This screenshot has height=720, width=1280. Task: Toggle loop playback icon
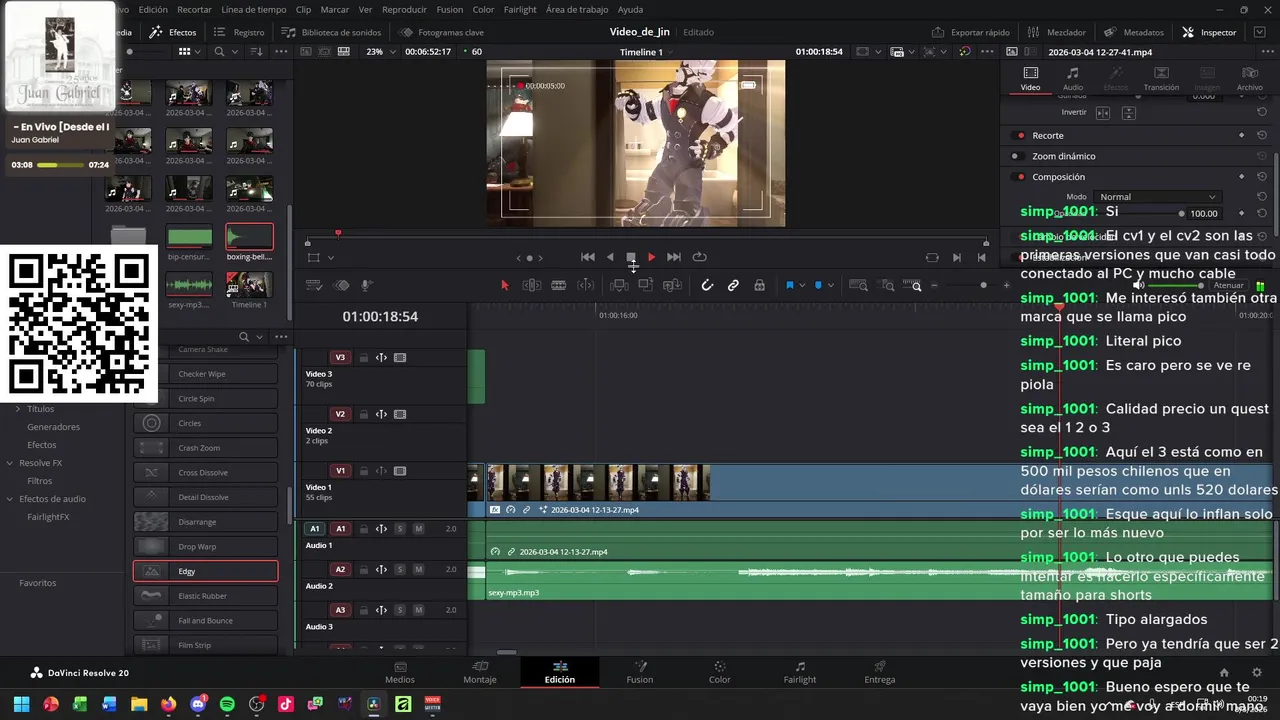coord(699,257)
